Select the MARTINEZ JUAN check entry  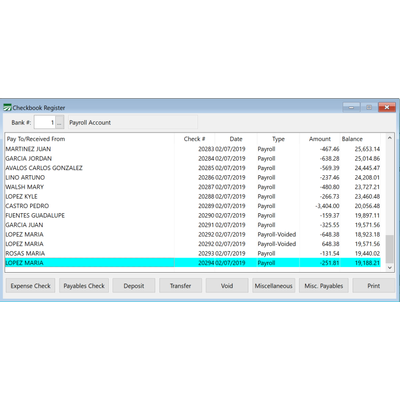coord(193,149)
